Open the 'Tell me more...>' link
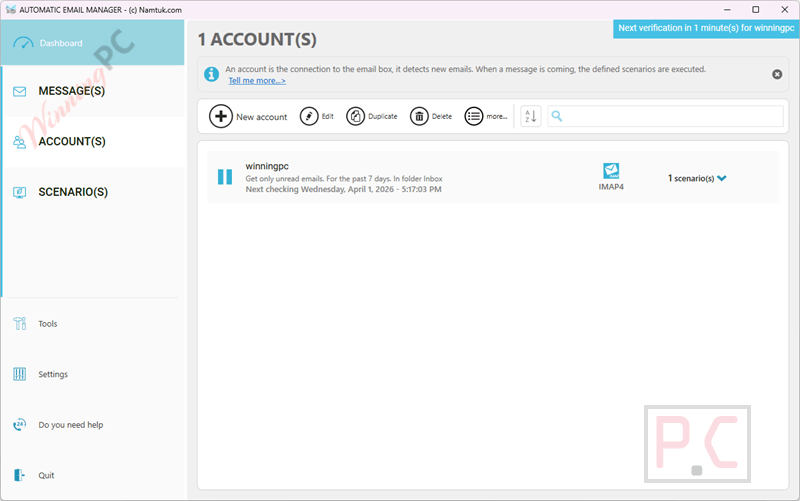This screenshot has height=501, width=800. [x=257, y=81]
